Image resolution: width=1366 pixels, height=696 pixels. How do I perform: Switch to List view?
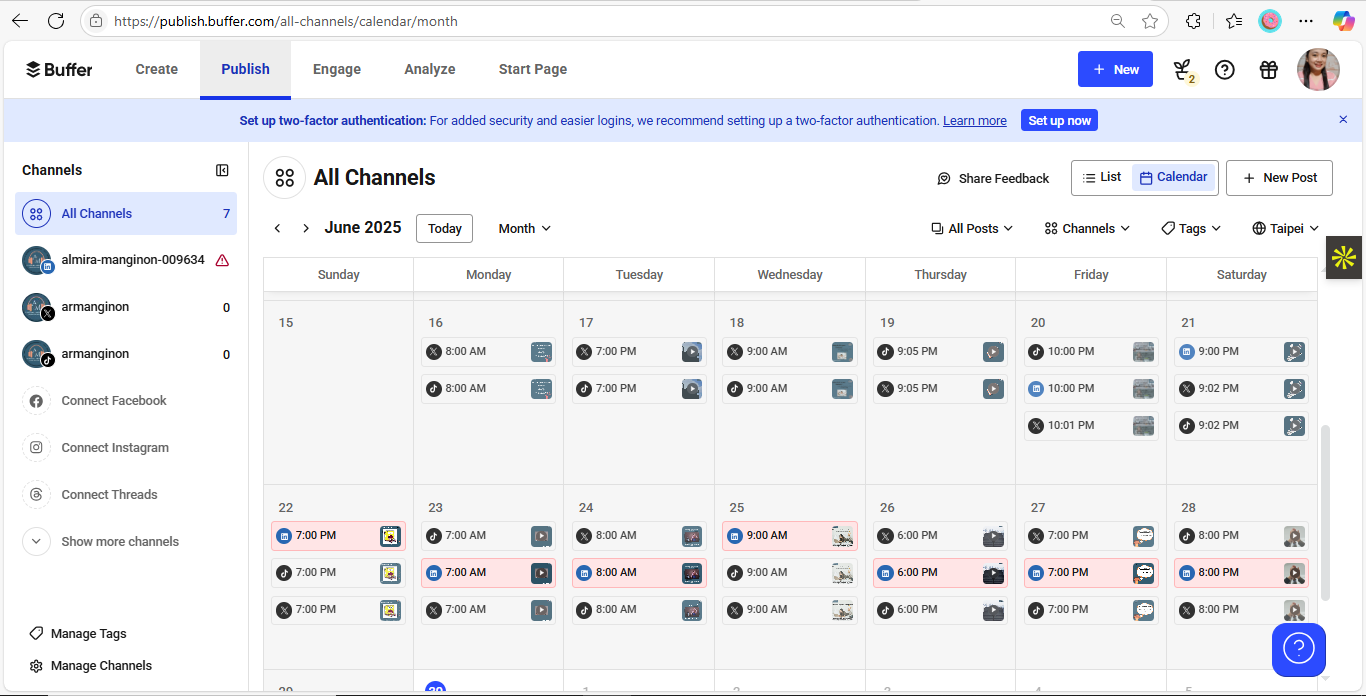[x=1102, y=177]
